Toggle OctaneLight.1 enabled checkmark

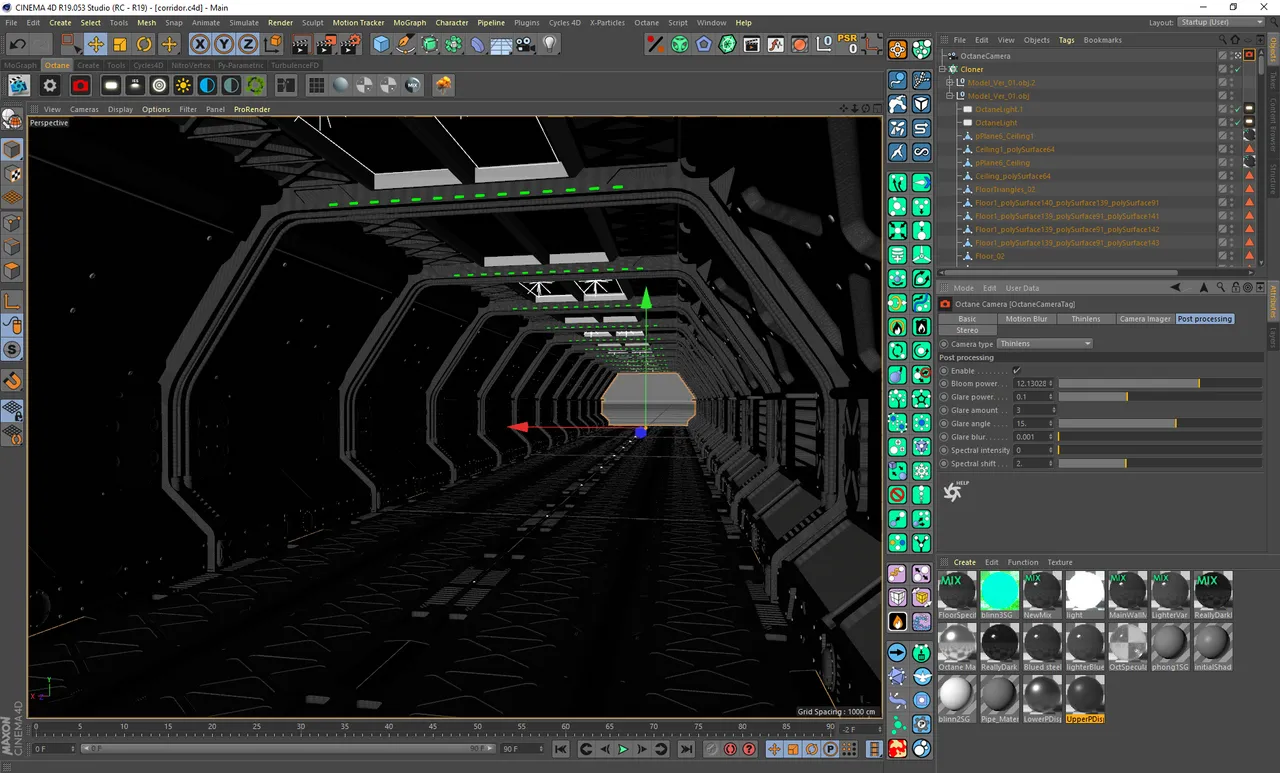click(1236, 109)
